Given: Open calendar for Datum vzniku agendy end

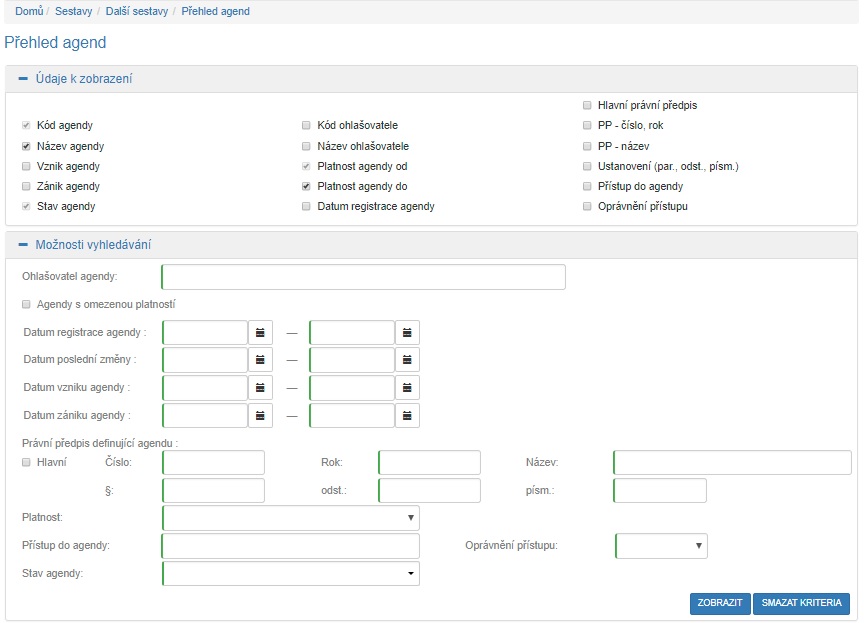Looking at the screenshot, I should point(407,387).
